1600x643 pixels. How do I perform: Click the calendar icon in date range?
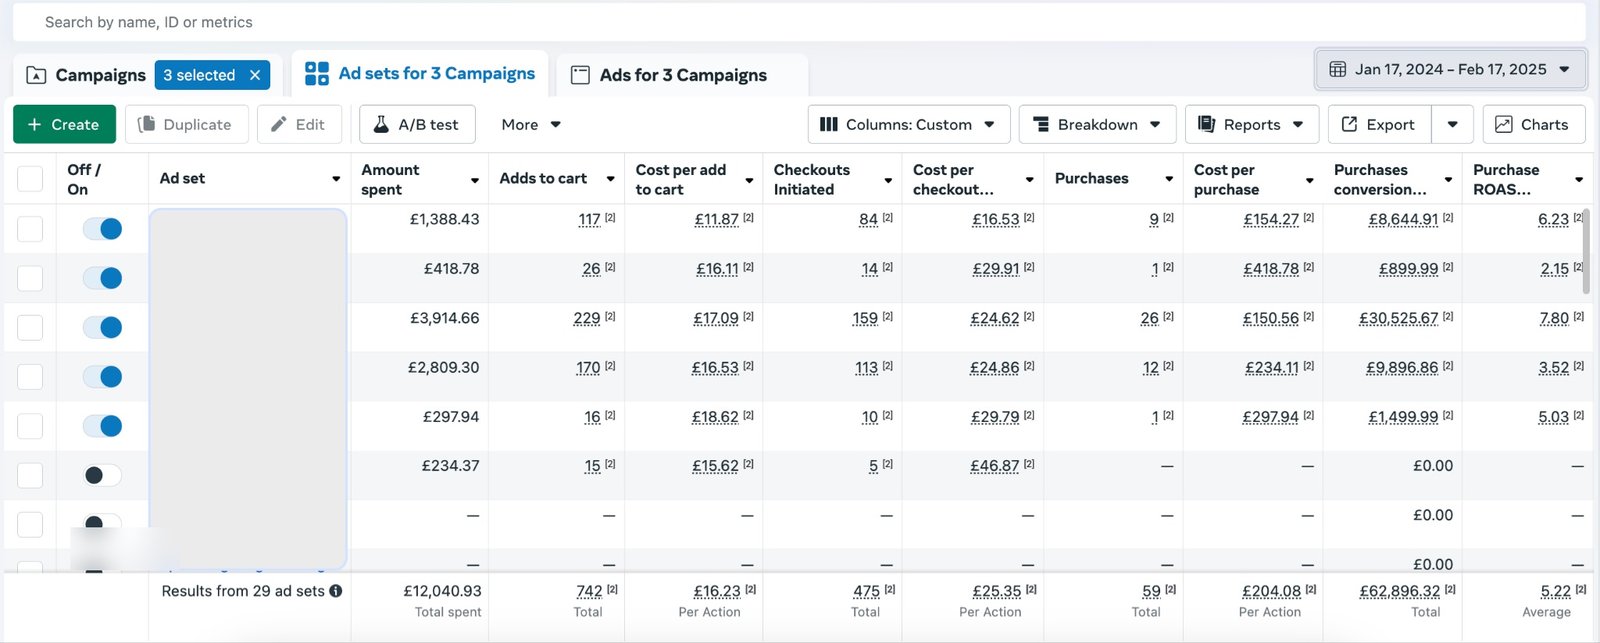click(1337, 69)
